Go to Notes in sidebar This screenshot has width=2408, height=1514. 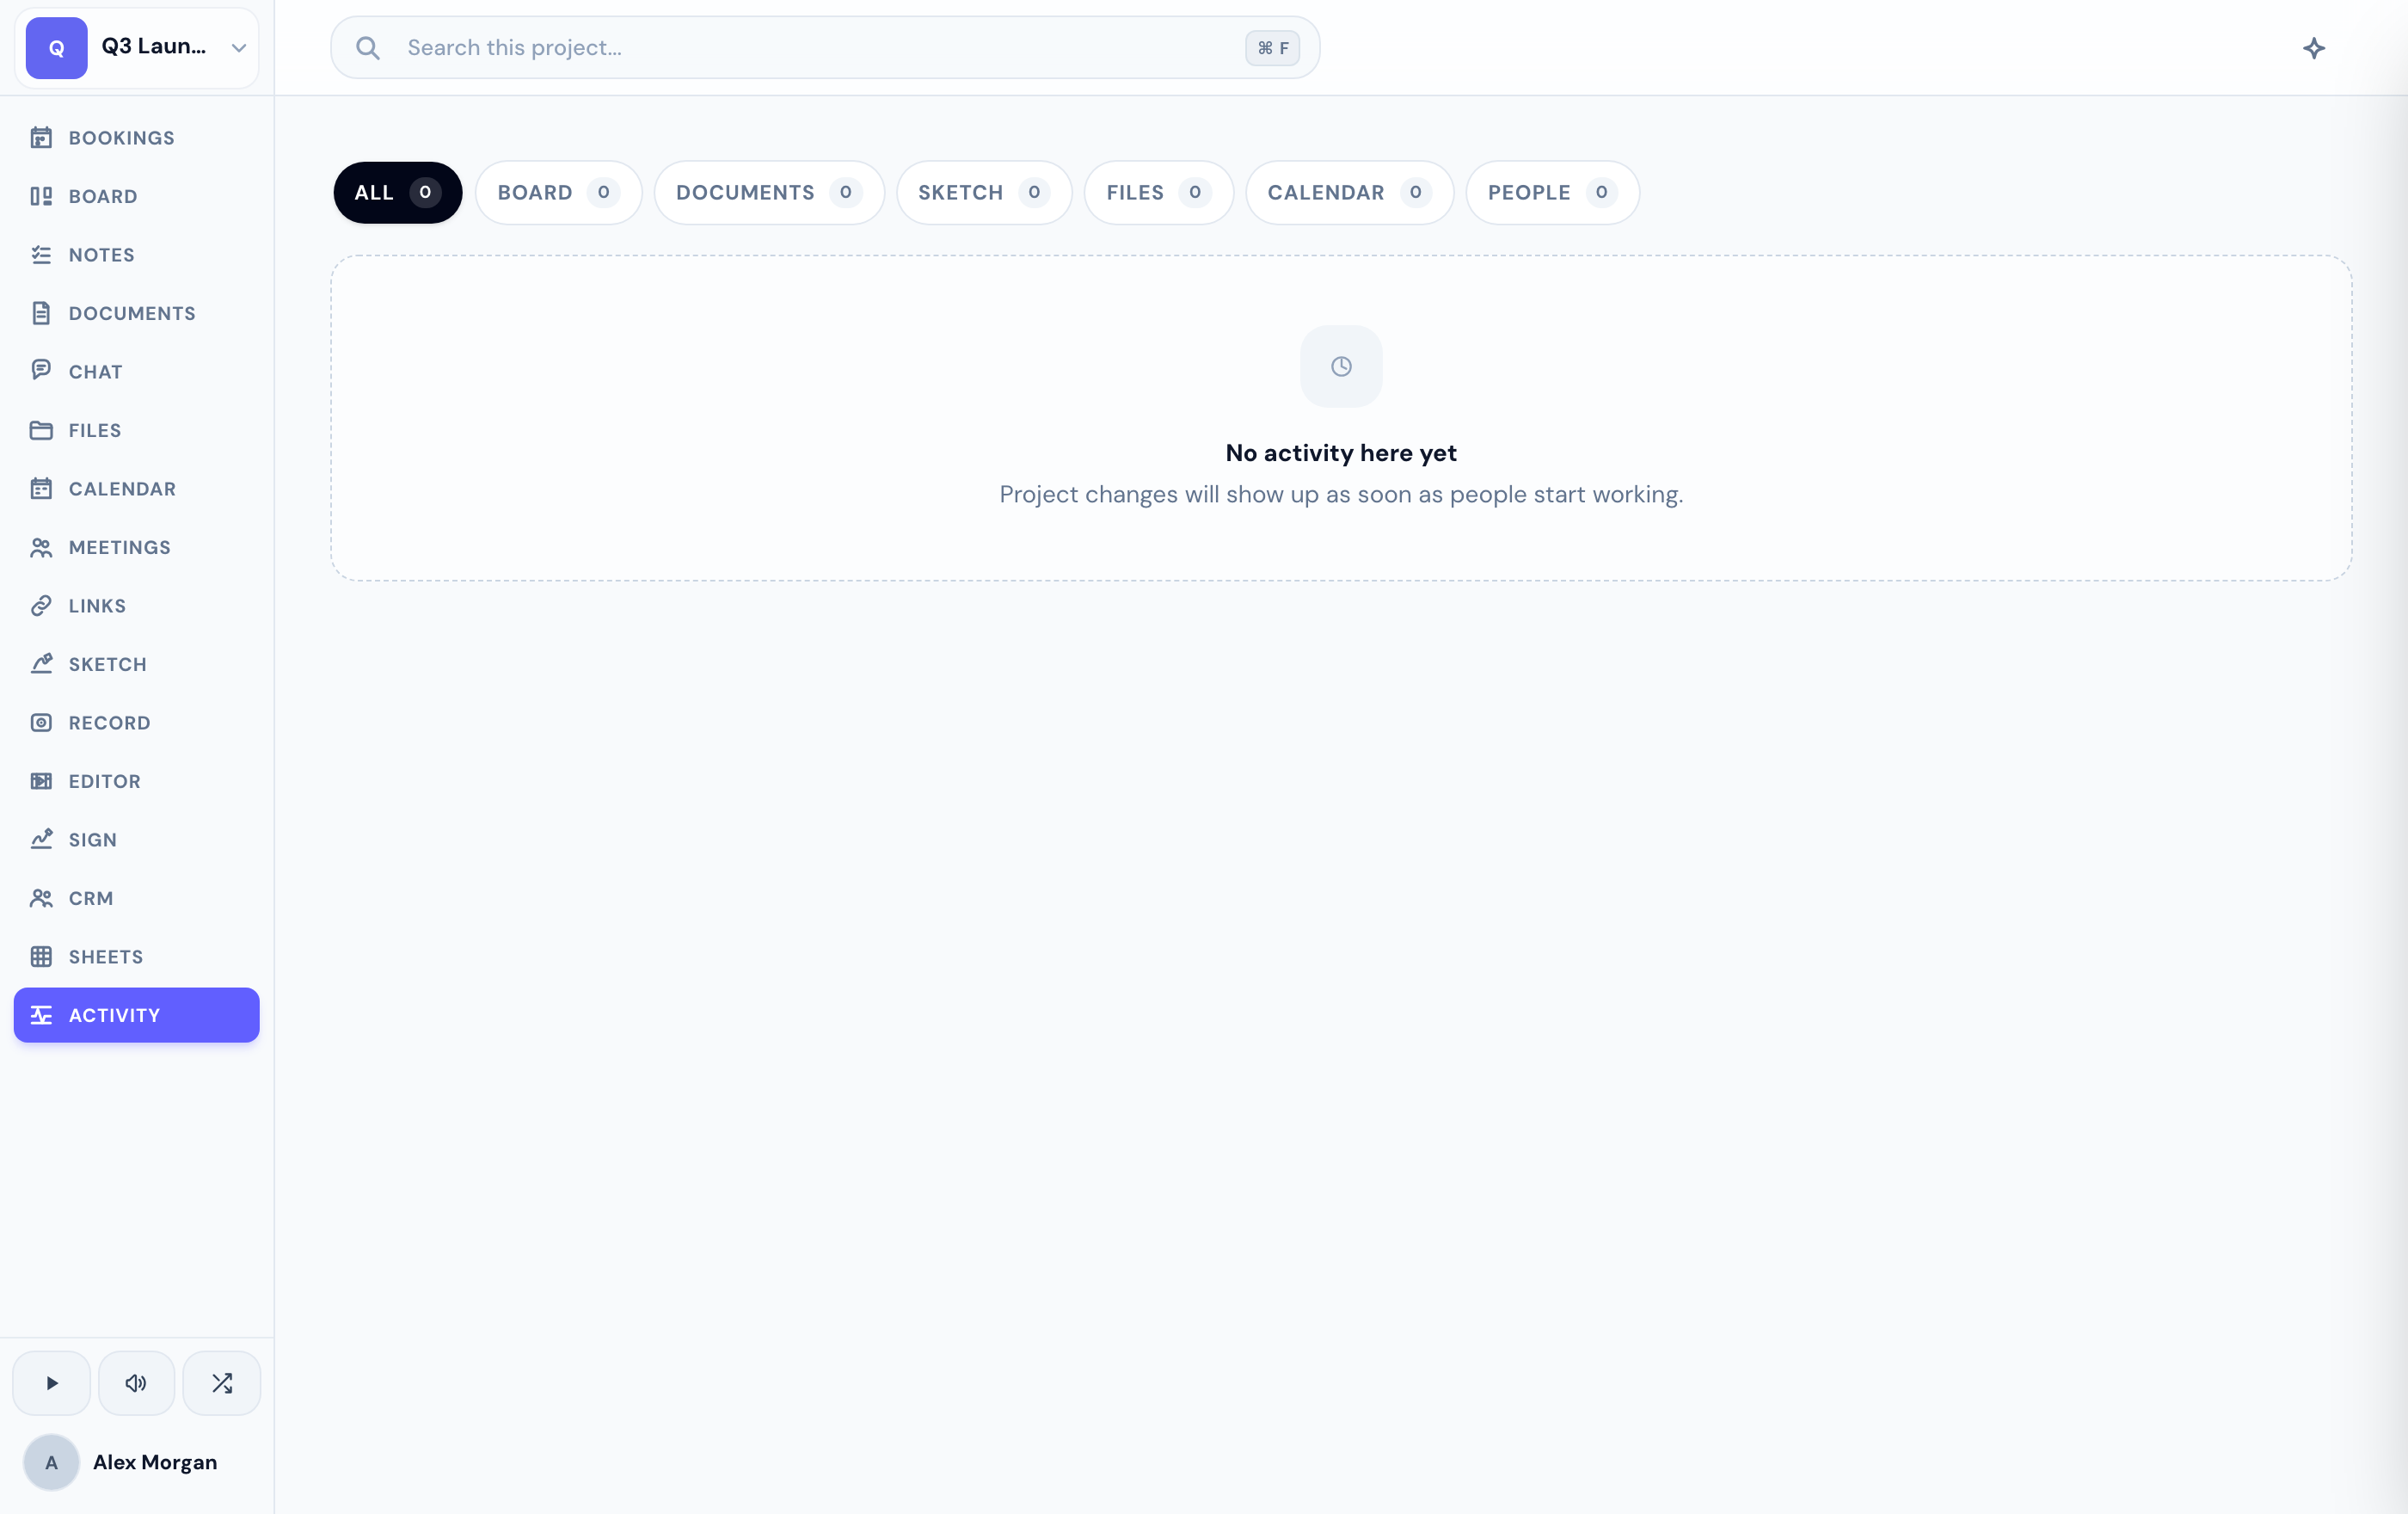point(136,255)
